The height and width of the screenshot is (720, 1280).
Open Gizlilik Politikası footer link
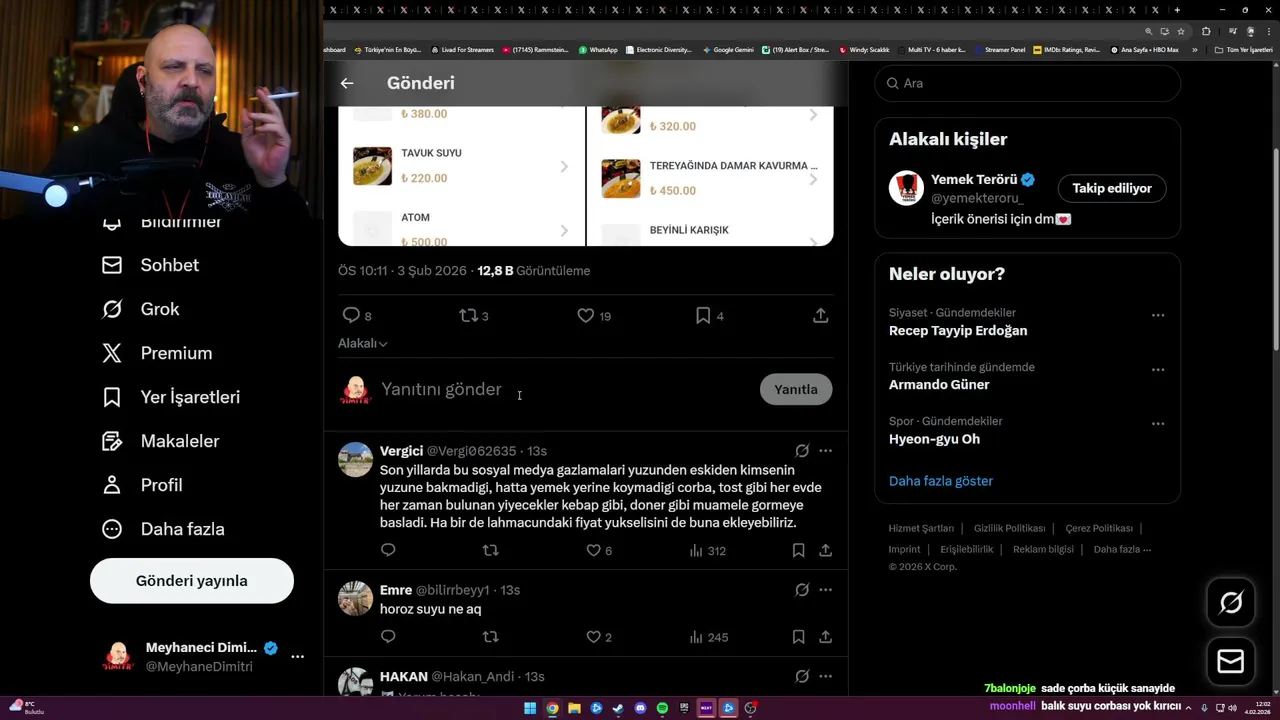1009,528
